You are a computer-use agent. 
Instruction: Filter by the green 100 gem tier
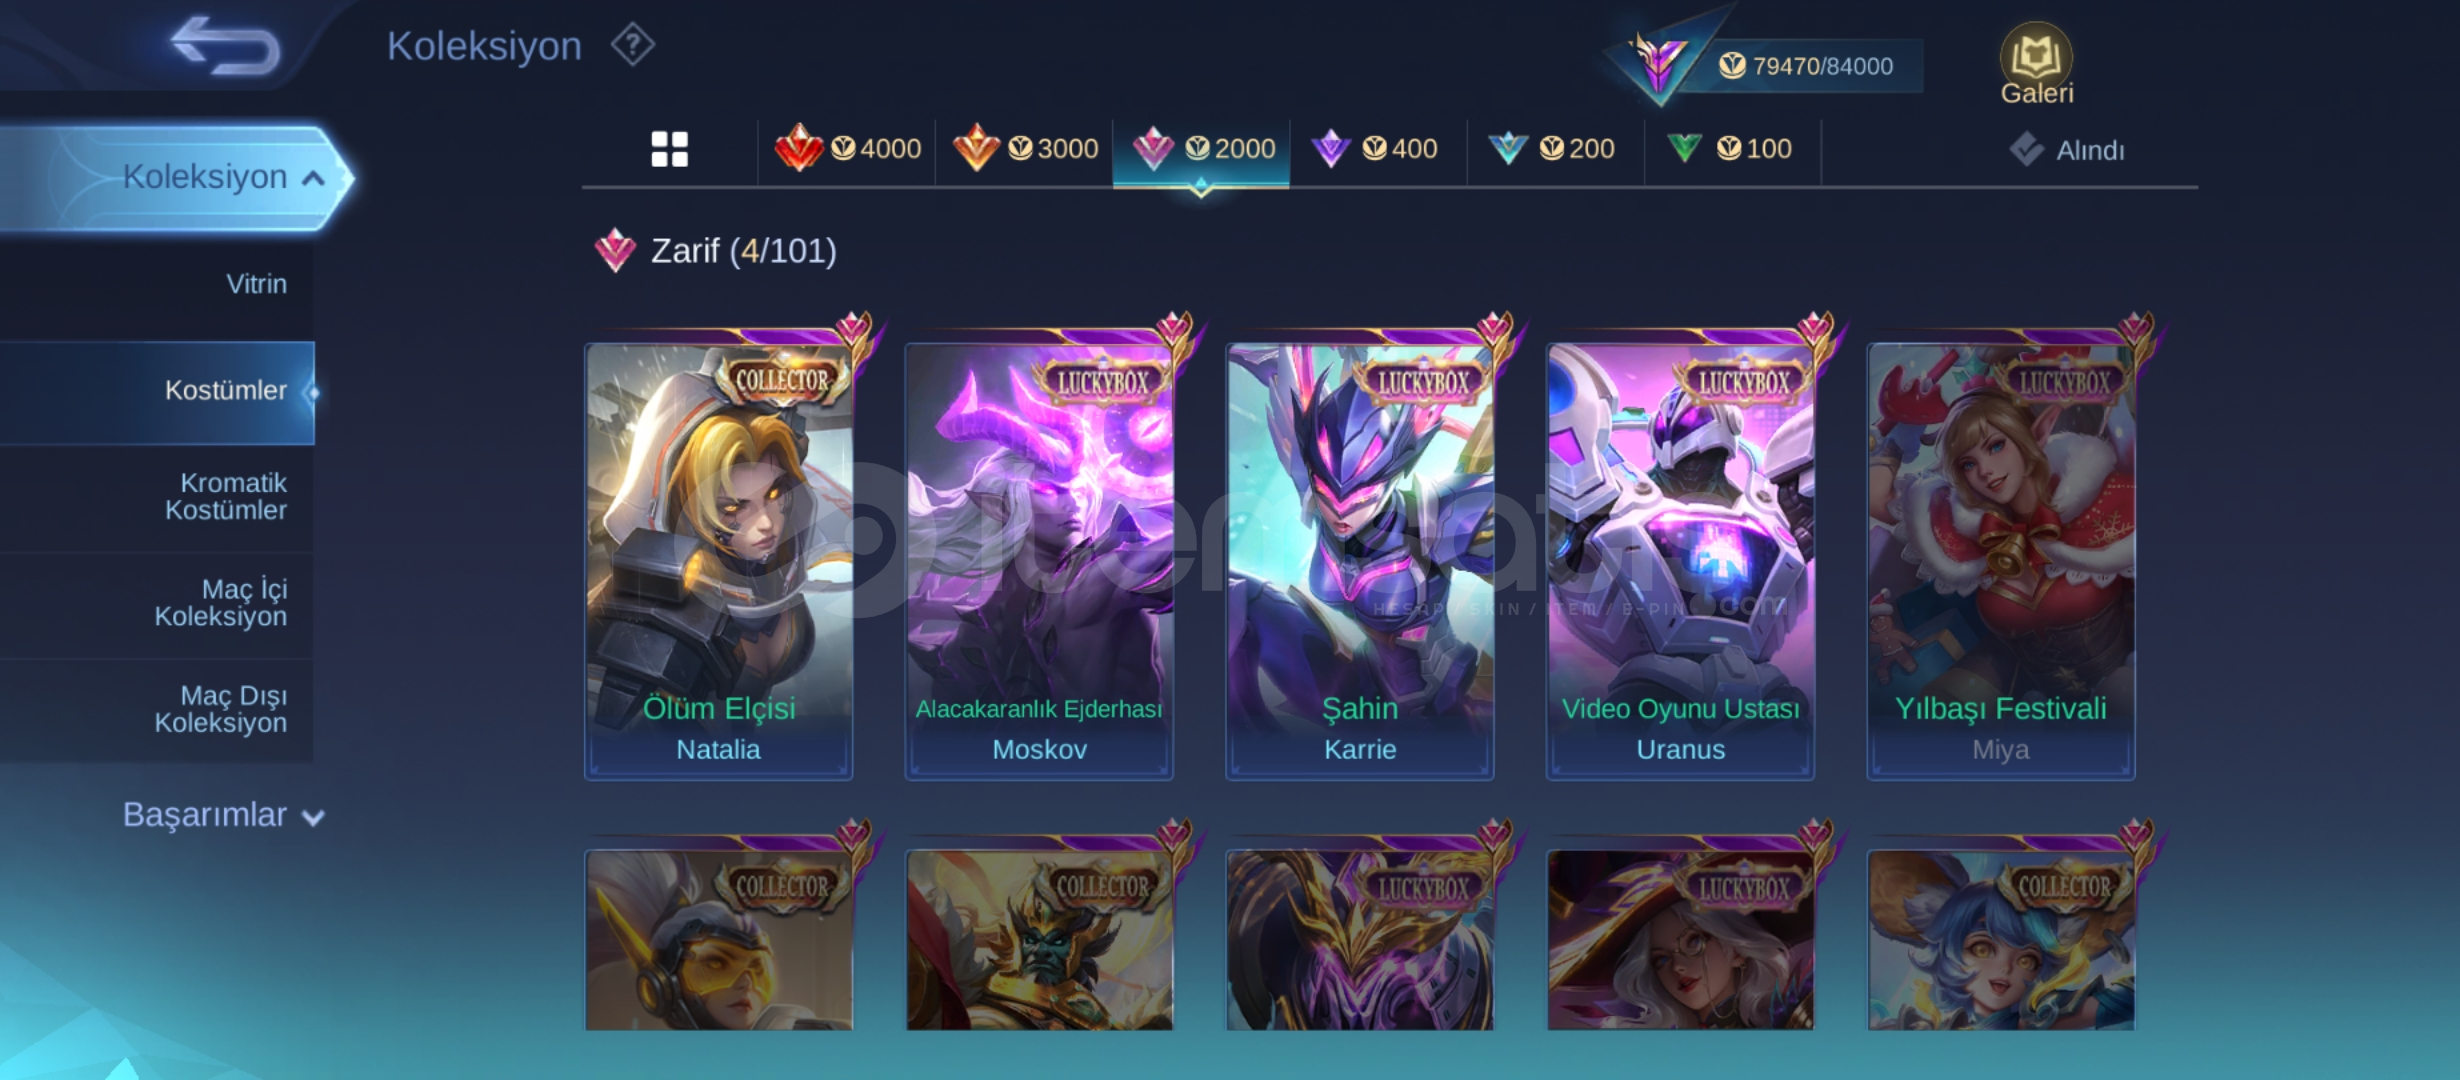coord(1733,149)
